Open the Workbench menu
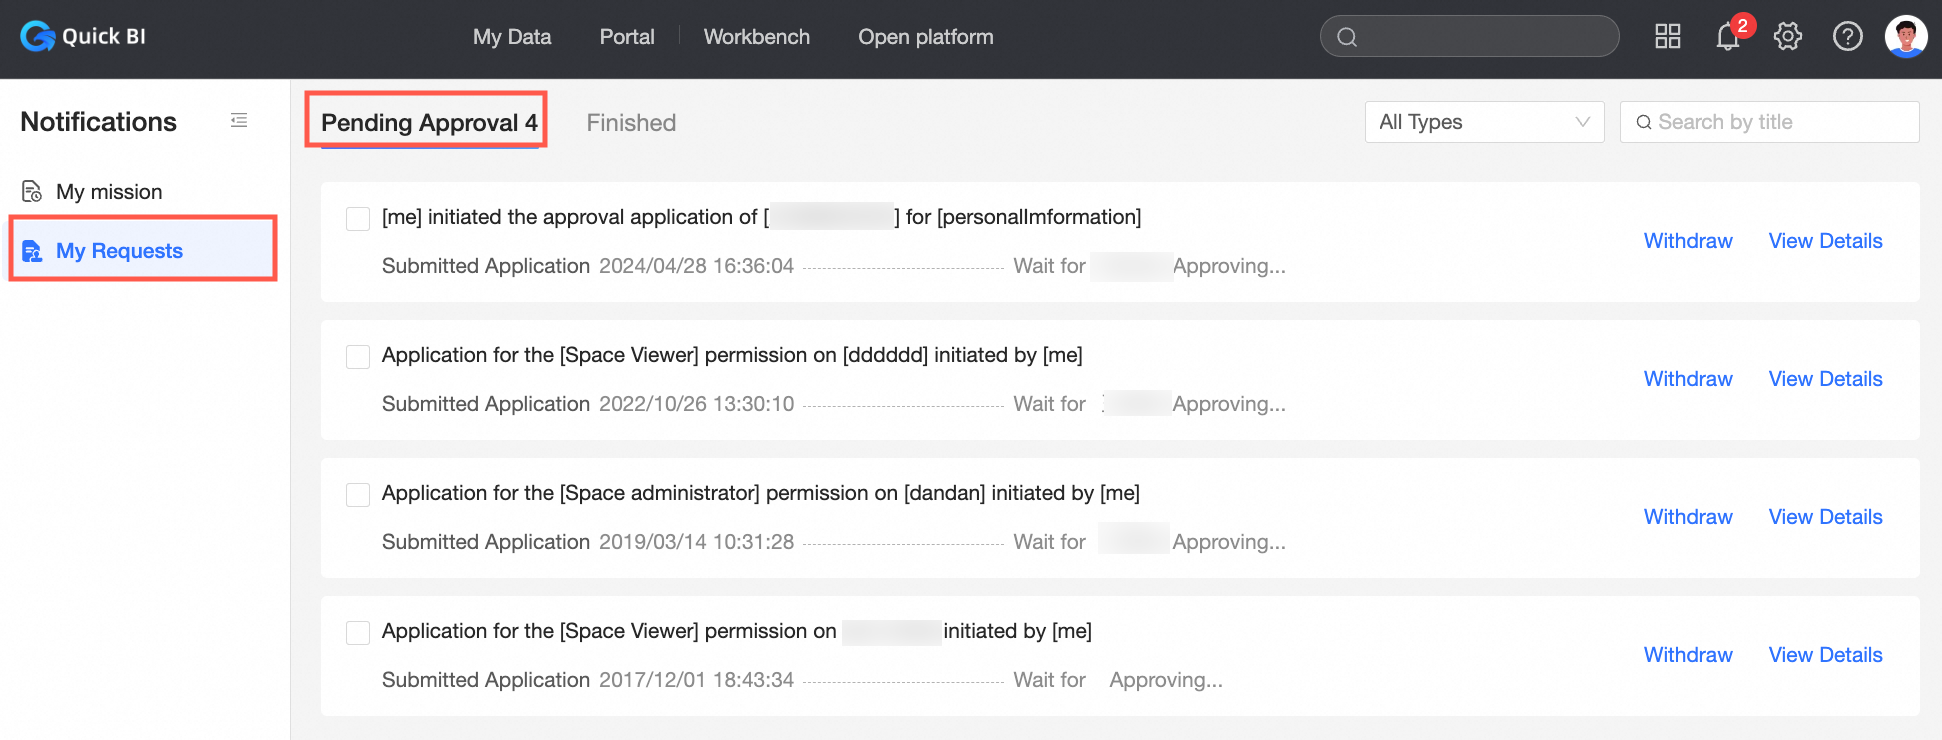Image resolution: width=1942 pixels, height=740 pixels. pos(756,37)
